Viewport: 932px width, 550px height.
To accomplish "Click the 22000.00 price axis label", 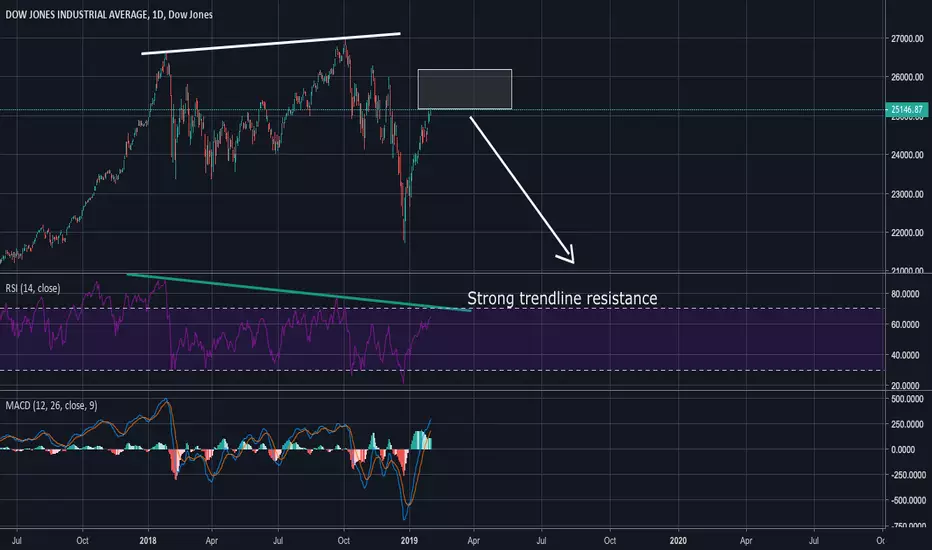I will click(907, 233).
